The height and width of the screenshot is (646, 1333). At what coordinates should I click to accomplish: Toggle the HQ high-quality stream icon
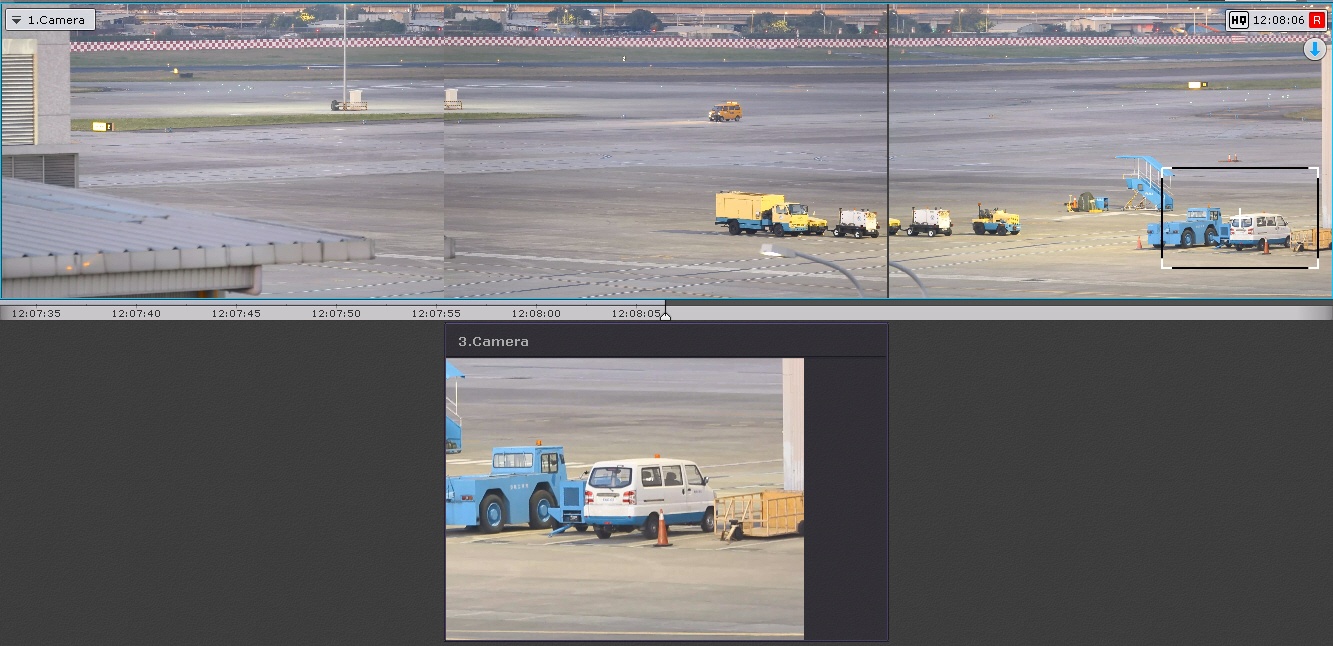coord(1238,20)
